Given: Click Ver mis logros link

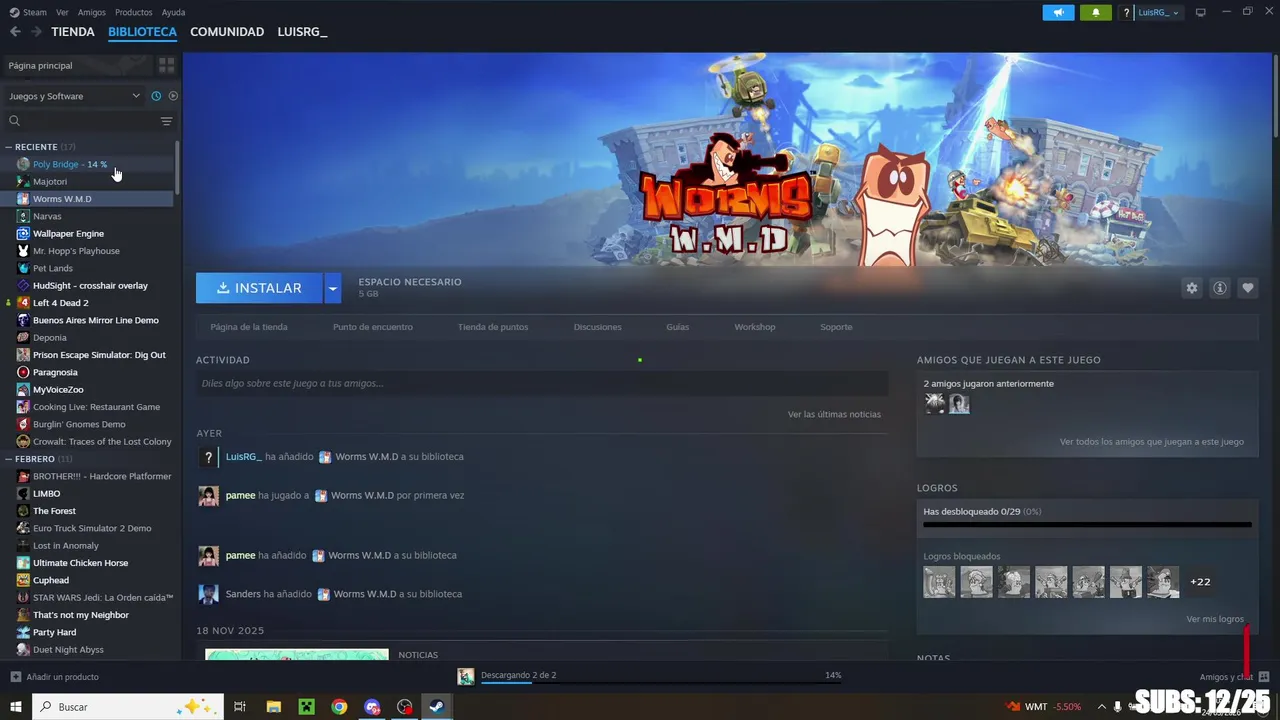Looking at the screenshot, I should point(1215,619).
